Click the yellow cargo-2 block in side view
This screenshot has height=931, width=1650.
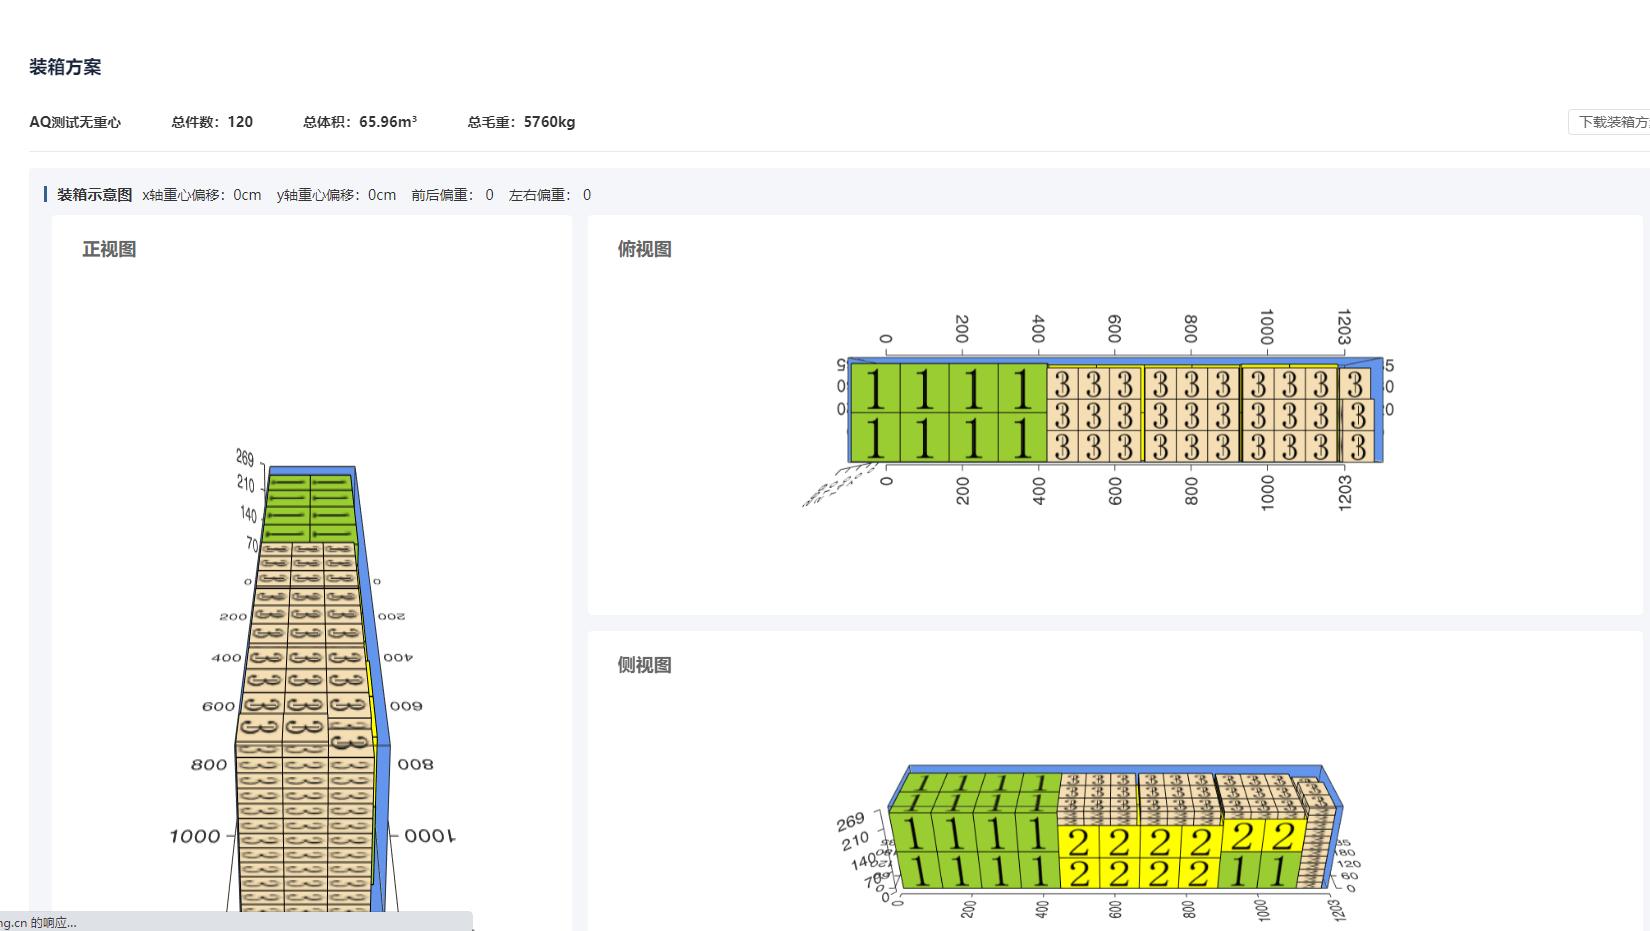click(1138, 857)
